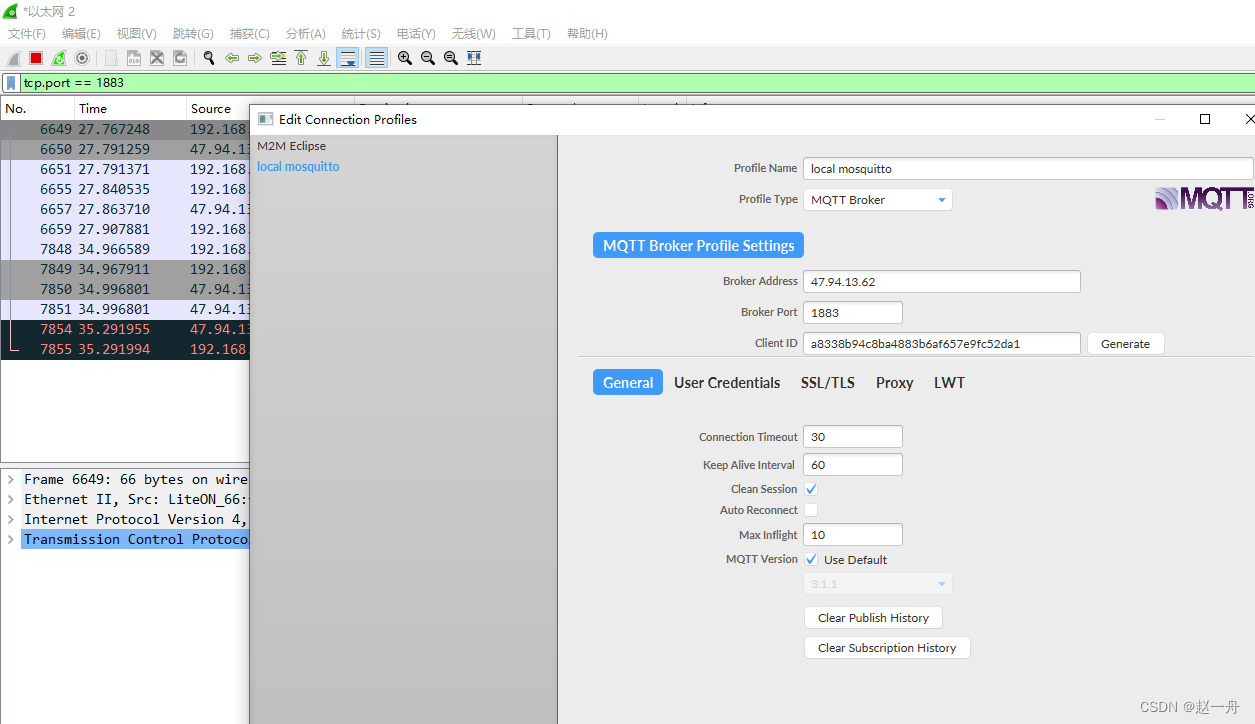Image resolution: width=1255 pixels, height=724 pixels.
Task: Zoom in the packet text
Action: (404, 58)
